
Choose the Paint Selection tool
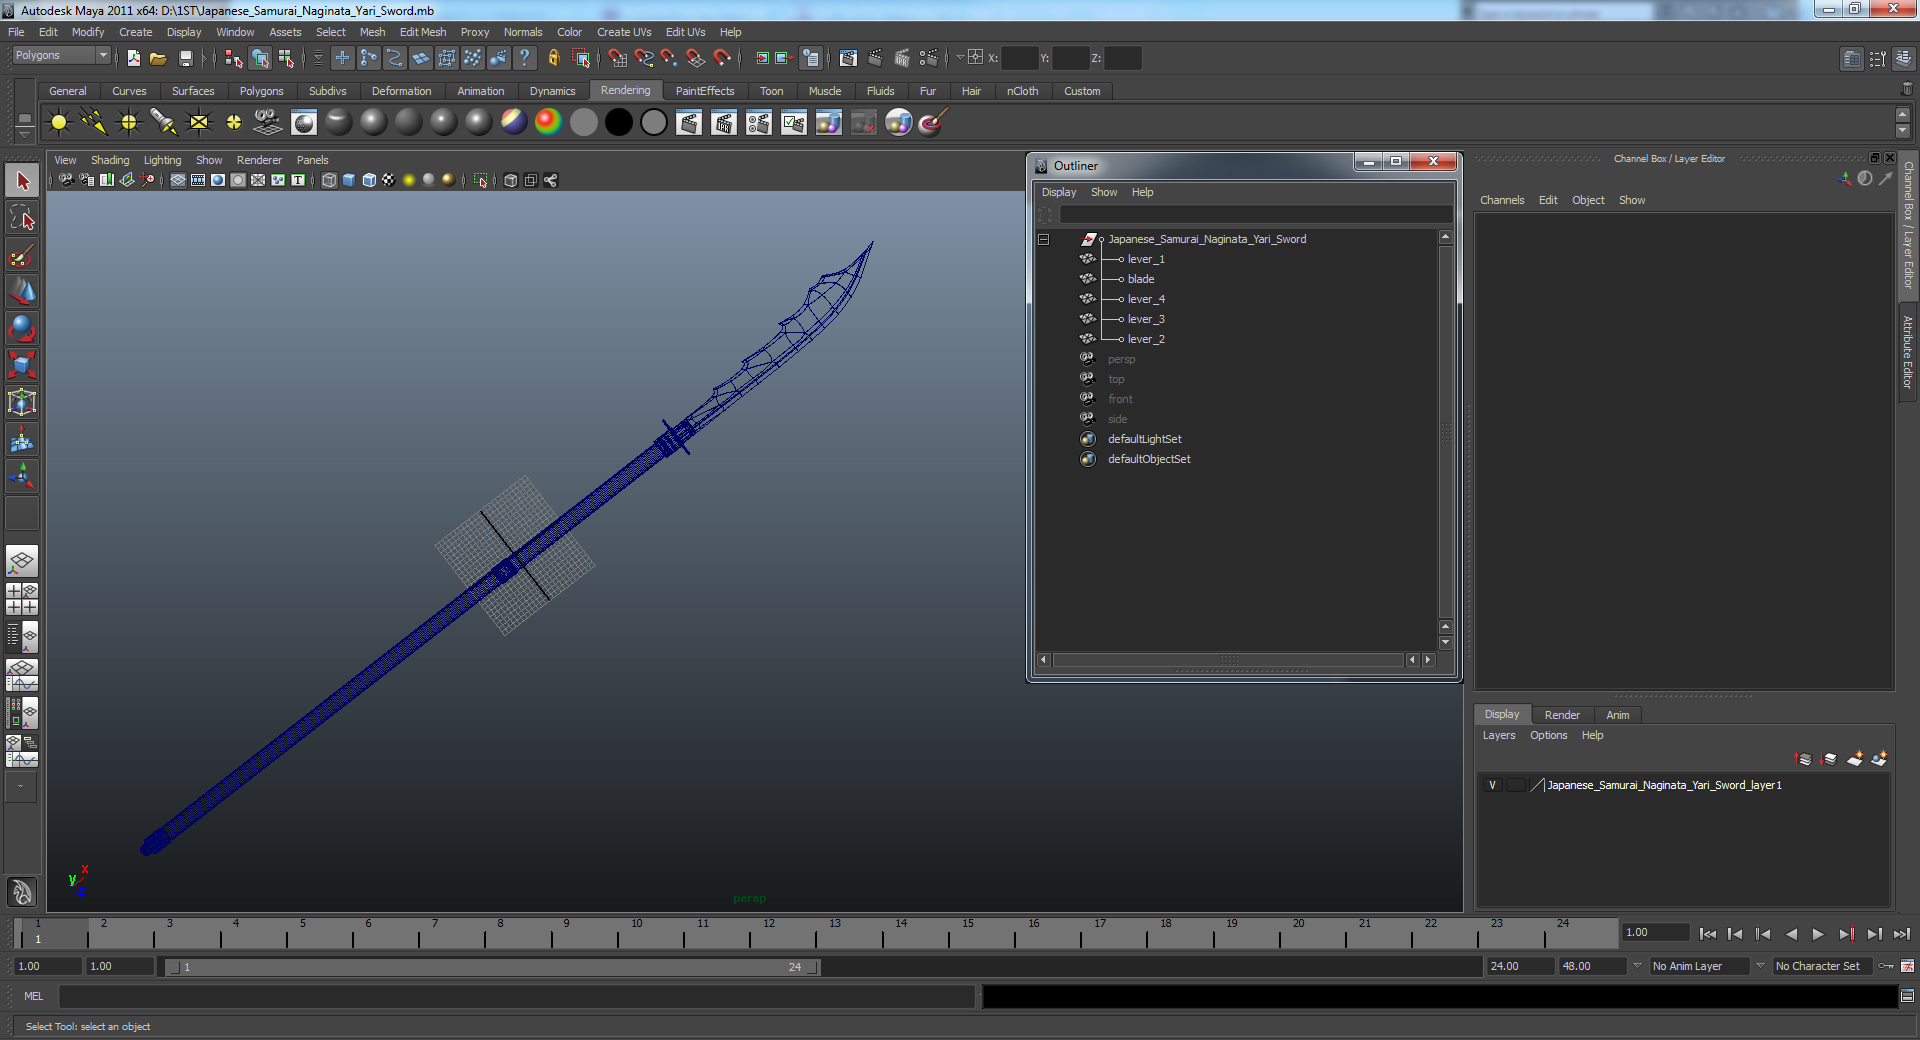click(22, 255)
